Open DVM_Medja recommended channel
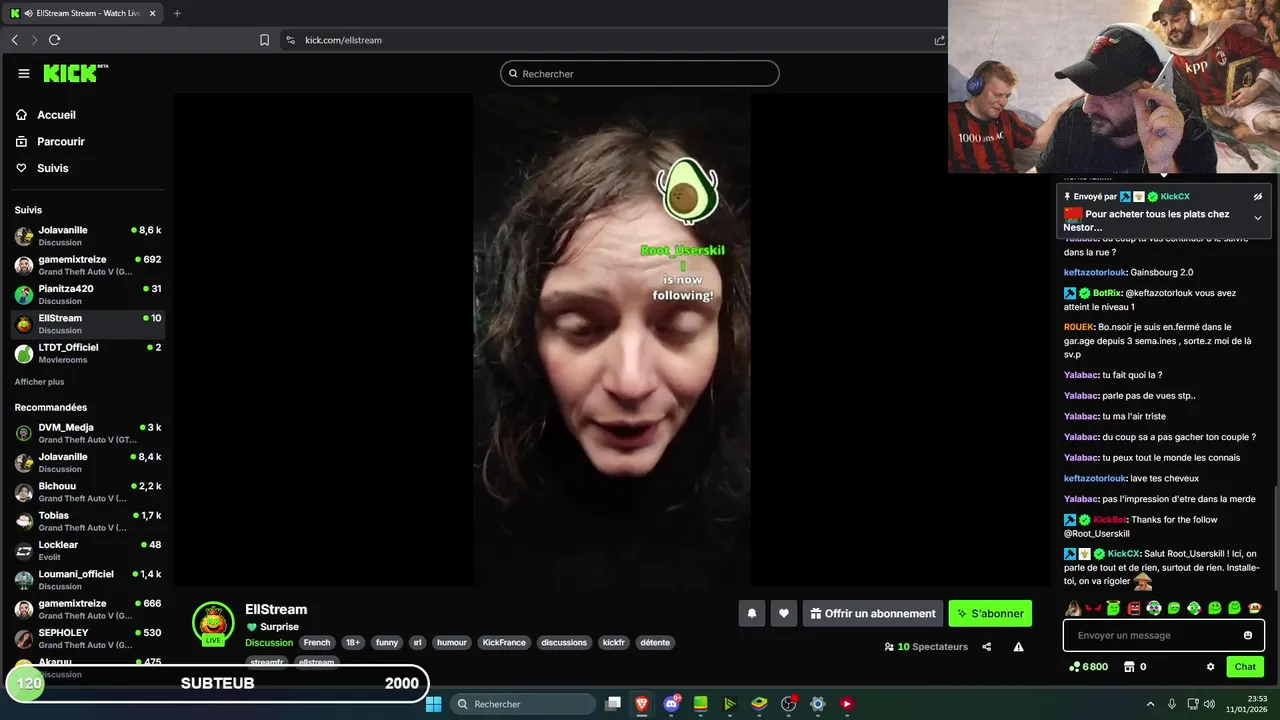This screenshot has width=1280, height=720. [88, 433]
